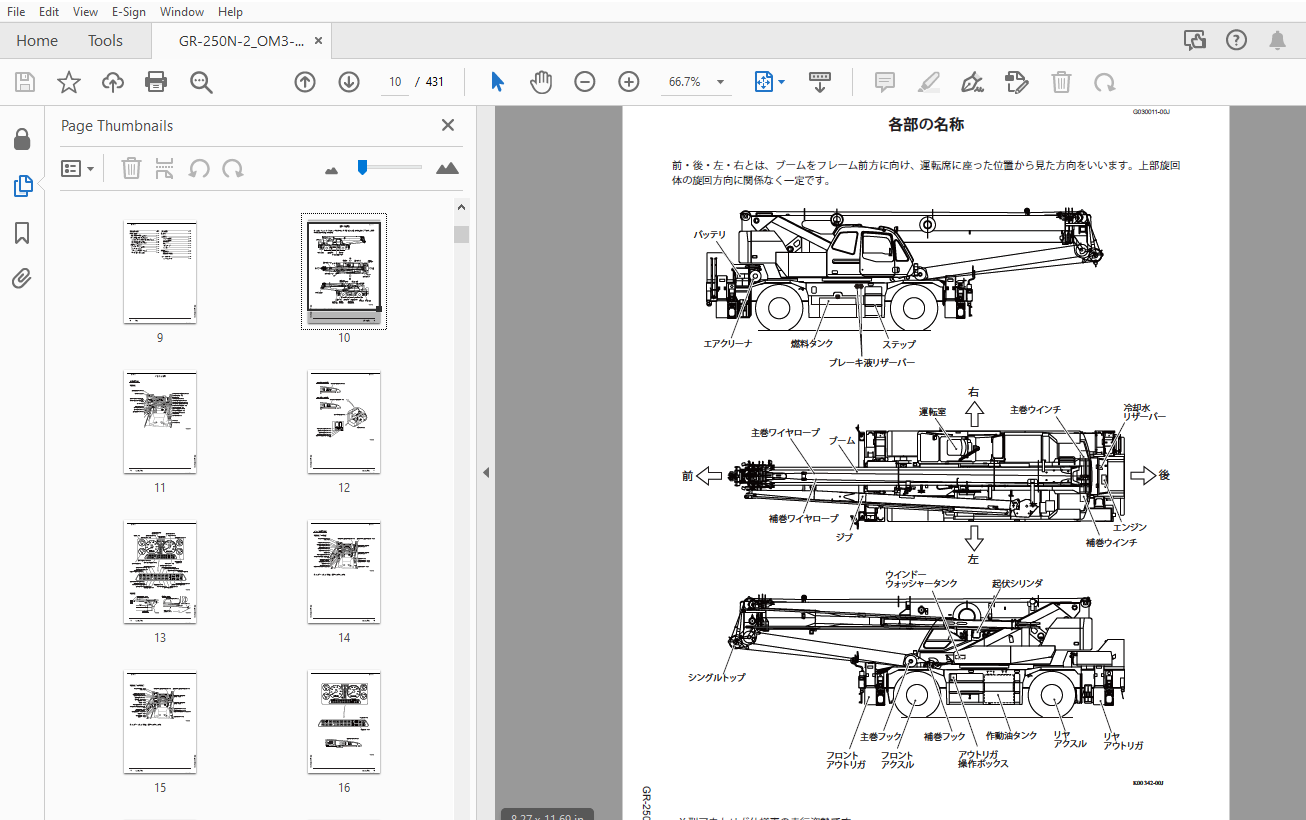The width and height of the screenshot is (1306, 820).
Task: Save the file with the floppy disk icon
Action: pos(24,82)
